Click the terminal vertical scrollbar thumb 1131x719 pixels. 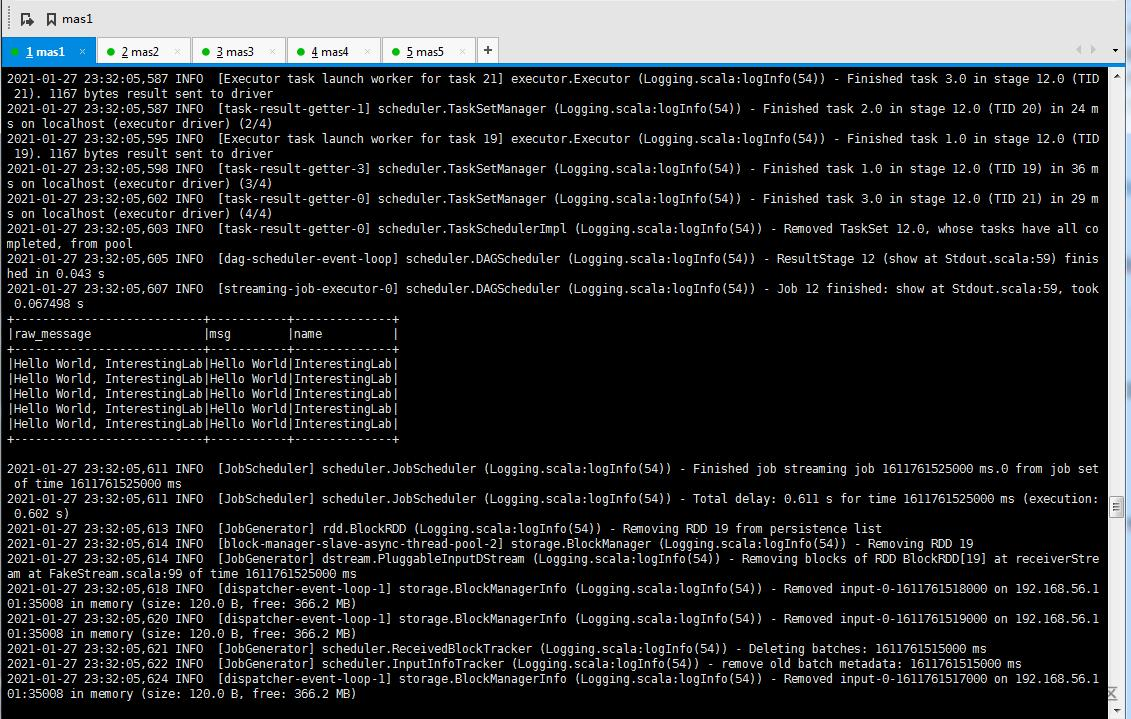coord(1116,507)
